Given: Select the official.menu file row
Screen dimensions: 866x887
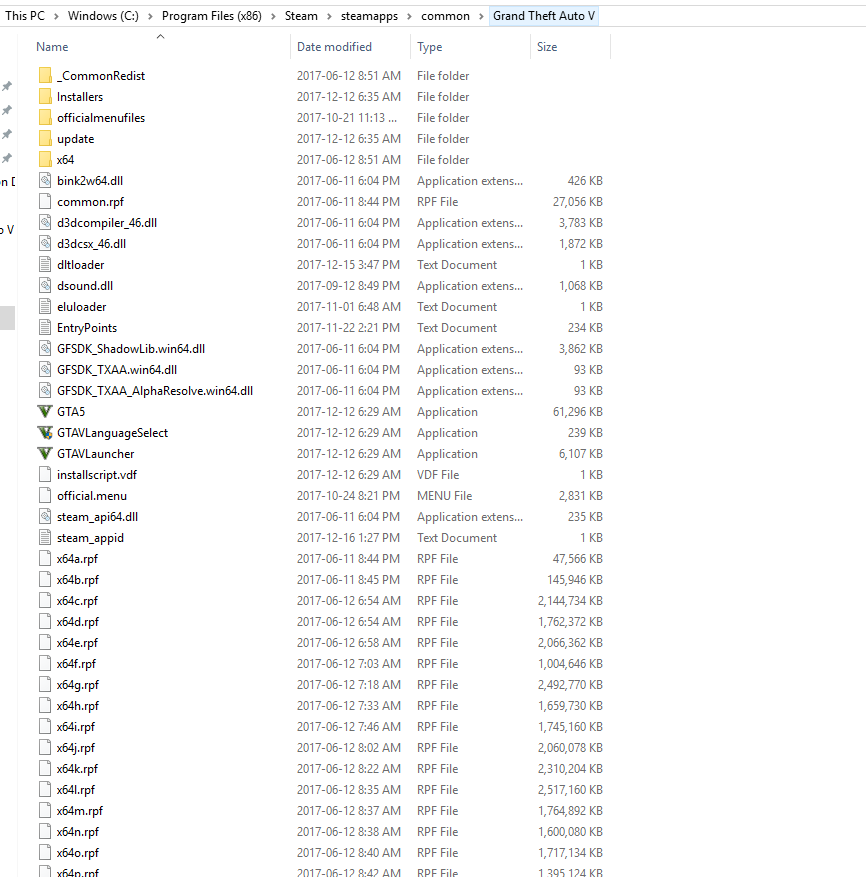Looking at the screenshot, I should (320, 496).
